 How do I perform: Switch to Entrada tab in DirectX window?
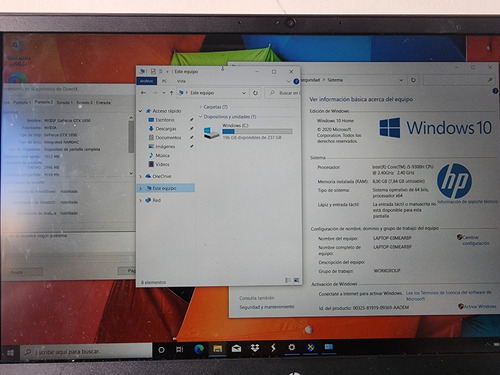pyautogui.click(x=103, y=102)
